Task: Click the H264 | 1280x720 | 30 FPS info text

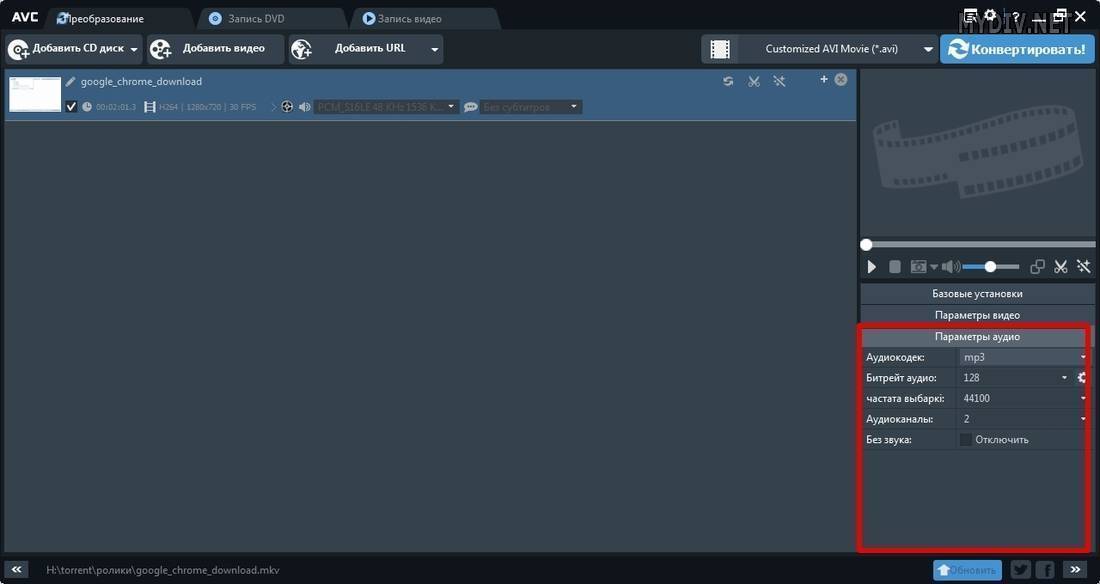Action: [208, 107]
